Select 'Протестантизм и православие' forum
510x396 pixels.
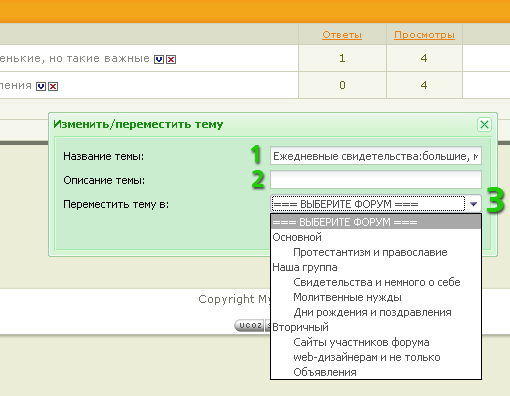pyautogui.click(x=376, y=252)
